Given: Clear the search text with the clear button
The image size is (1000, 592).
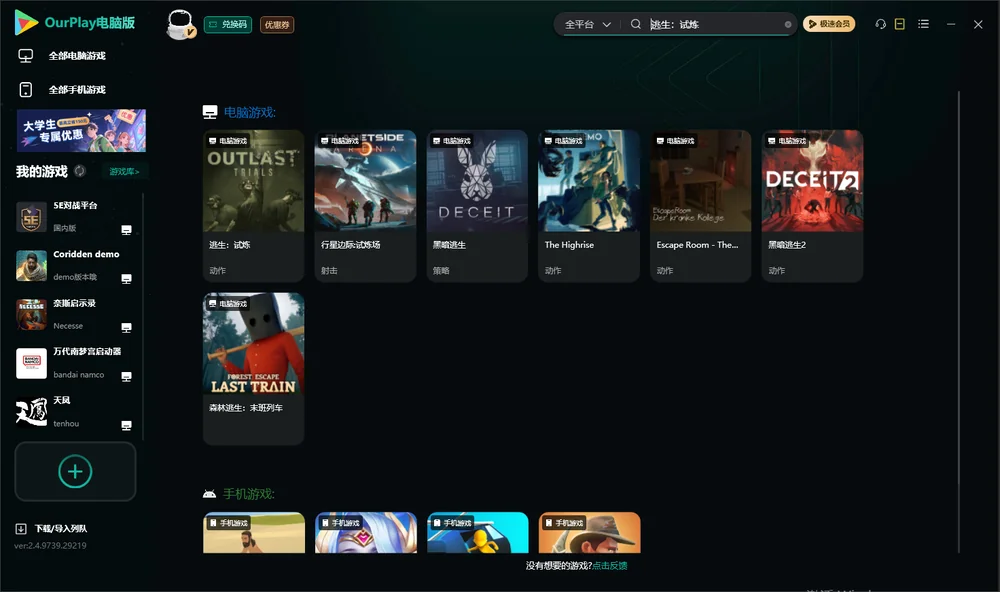Looking at the screenshot, I should 788,24.
